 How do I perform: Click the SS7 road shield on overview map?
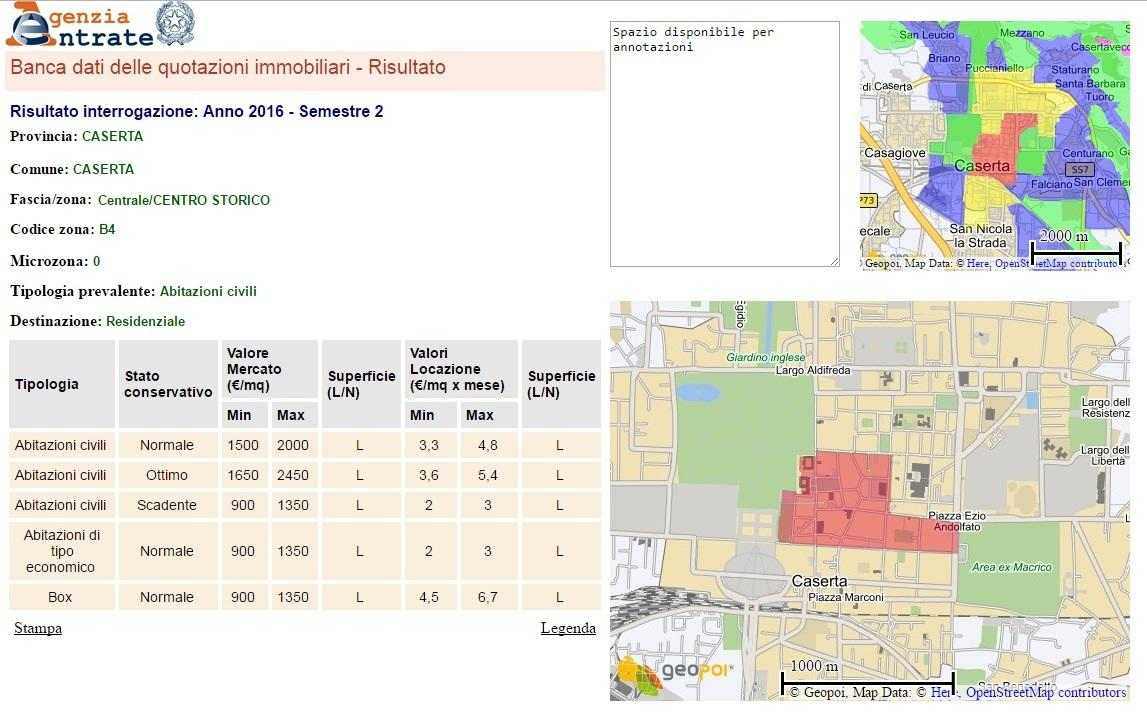coord(1079,170)
